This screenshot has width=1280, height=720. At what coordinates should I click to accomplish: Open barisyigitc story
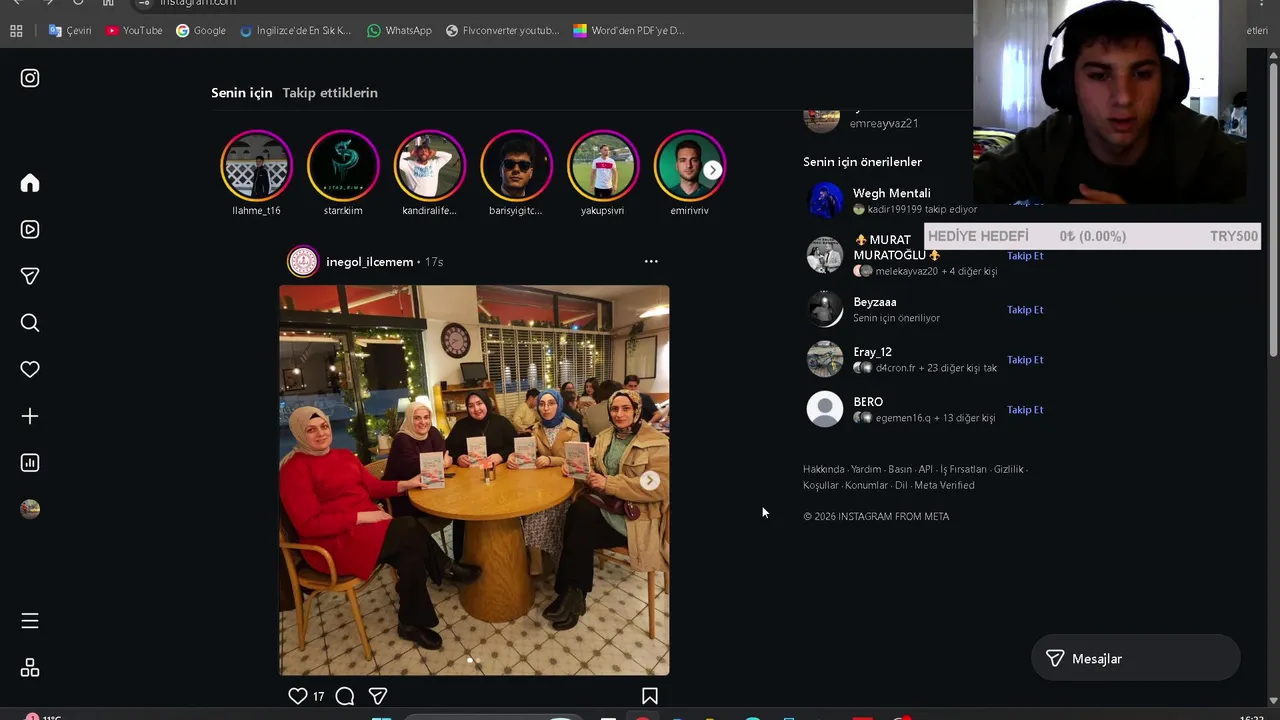pos(516,166)
